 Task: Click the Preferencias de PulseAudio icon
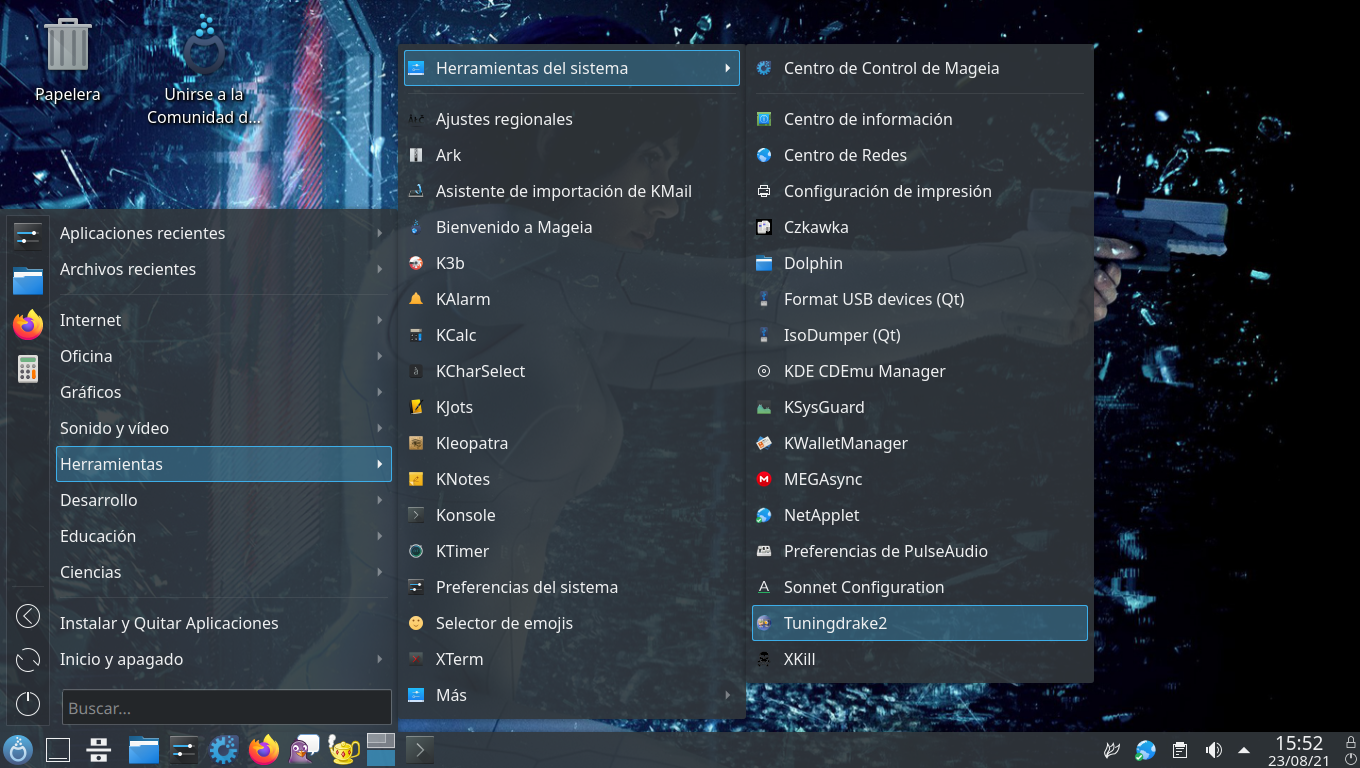[x=764, y=551]
